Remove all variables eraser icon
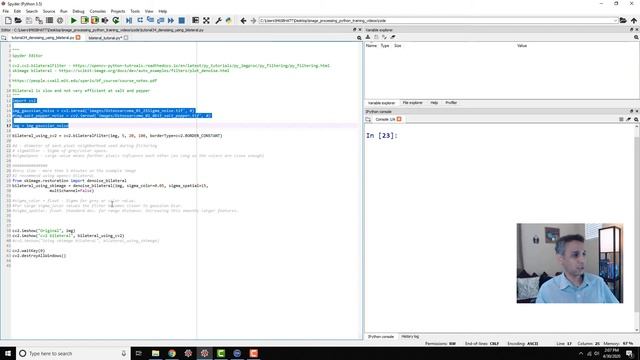 pos(393,37)
